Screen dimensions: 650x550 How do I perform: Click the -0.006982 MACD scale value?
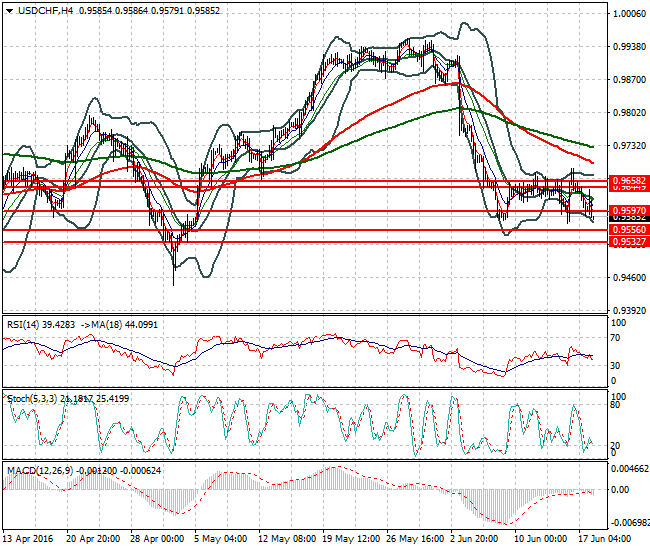pyautogui.click(x=629, y=522)
